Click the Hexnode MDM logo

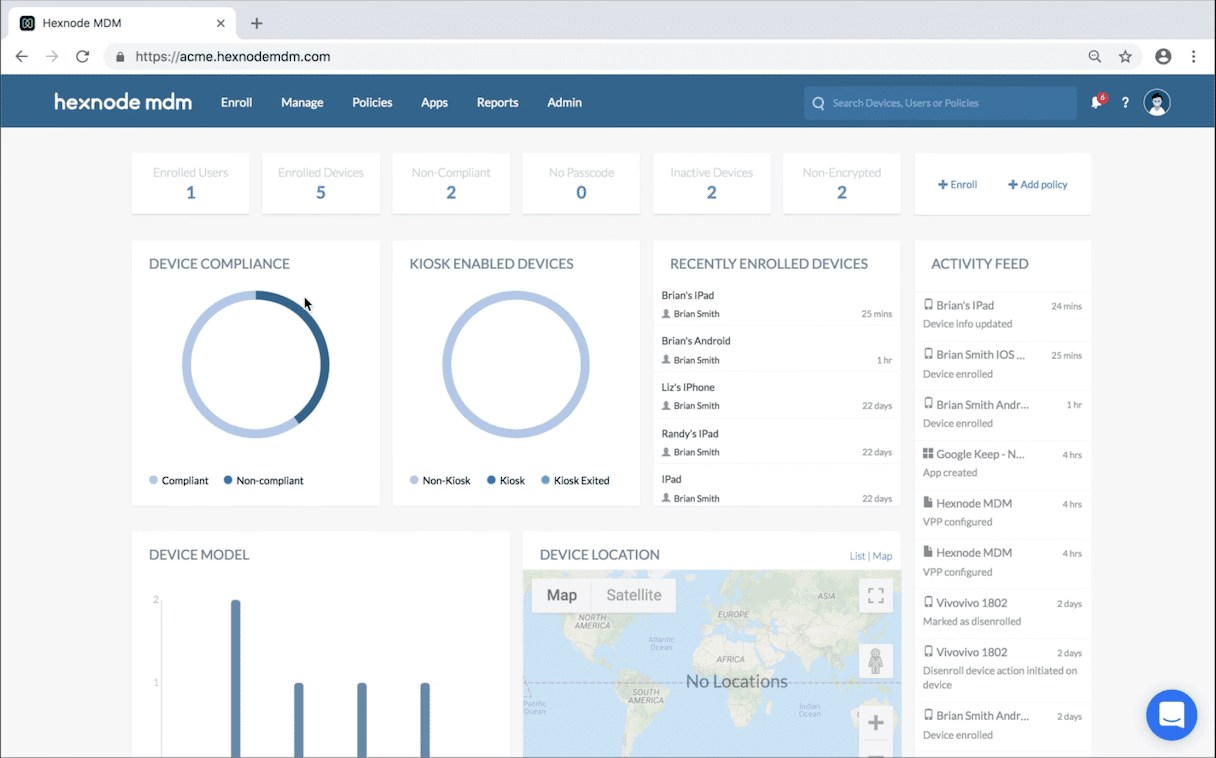click(123, 102)
